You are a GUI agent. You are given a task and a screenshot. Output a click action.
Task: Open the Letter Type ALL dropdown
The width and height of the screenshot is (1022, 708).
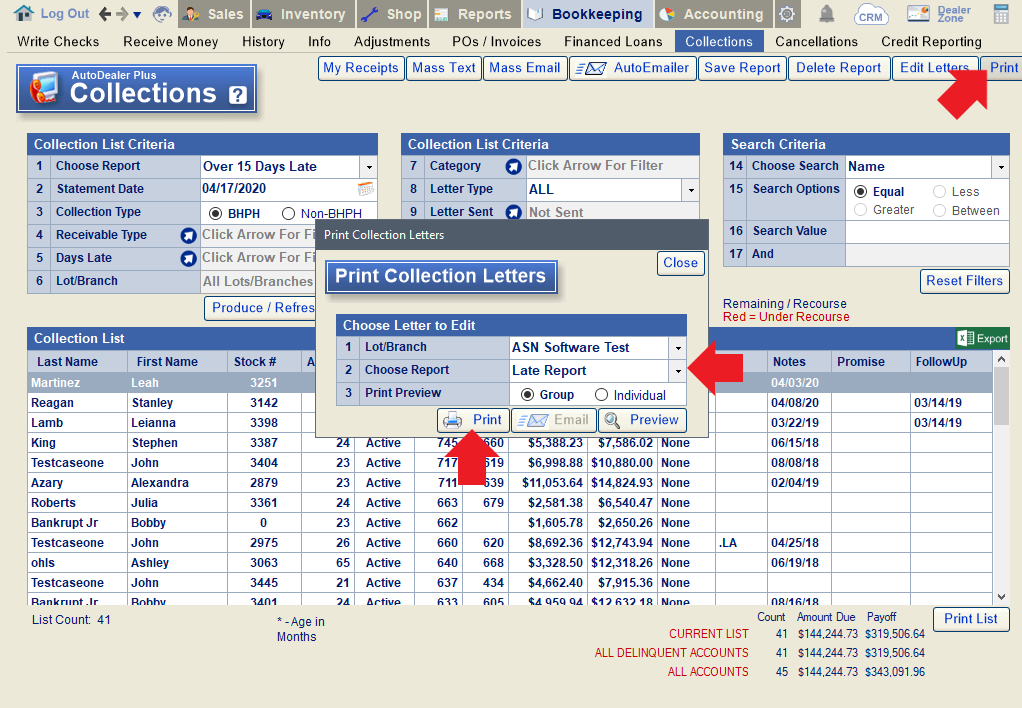pos(691,190)
